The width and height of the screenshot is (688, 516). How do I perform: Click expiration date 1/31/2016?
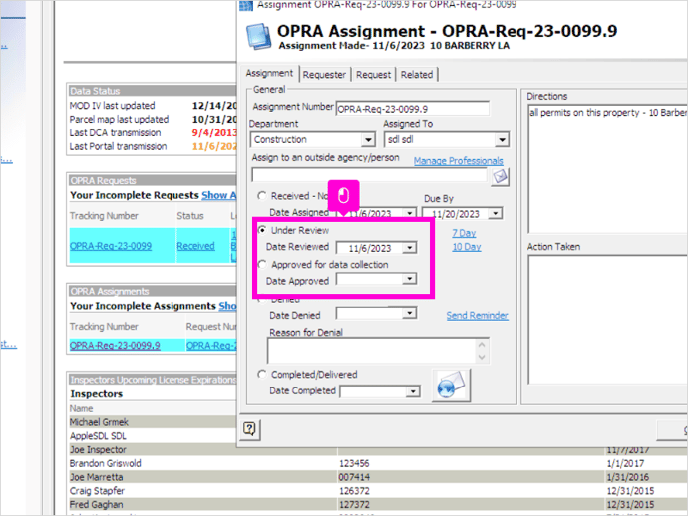click(x=627, y=477)
